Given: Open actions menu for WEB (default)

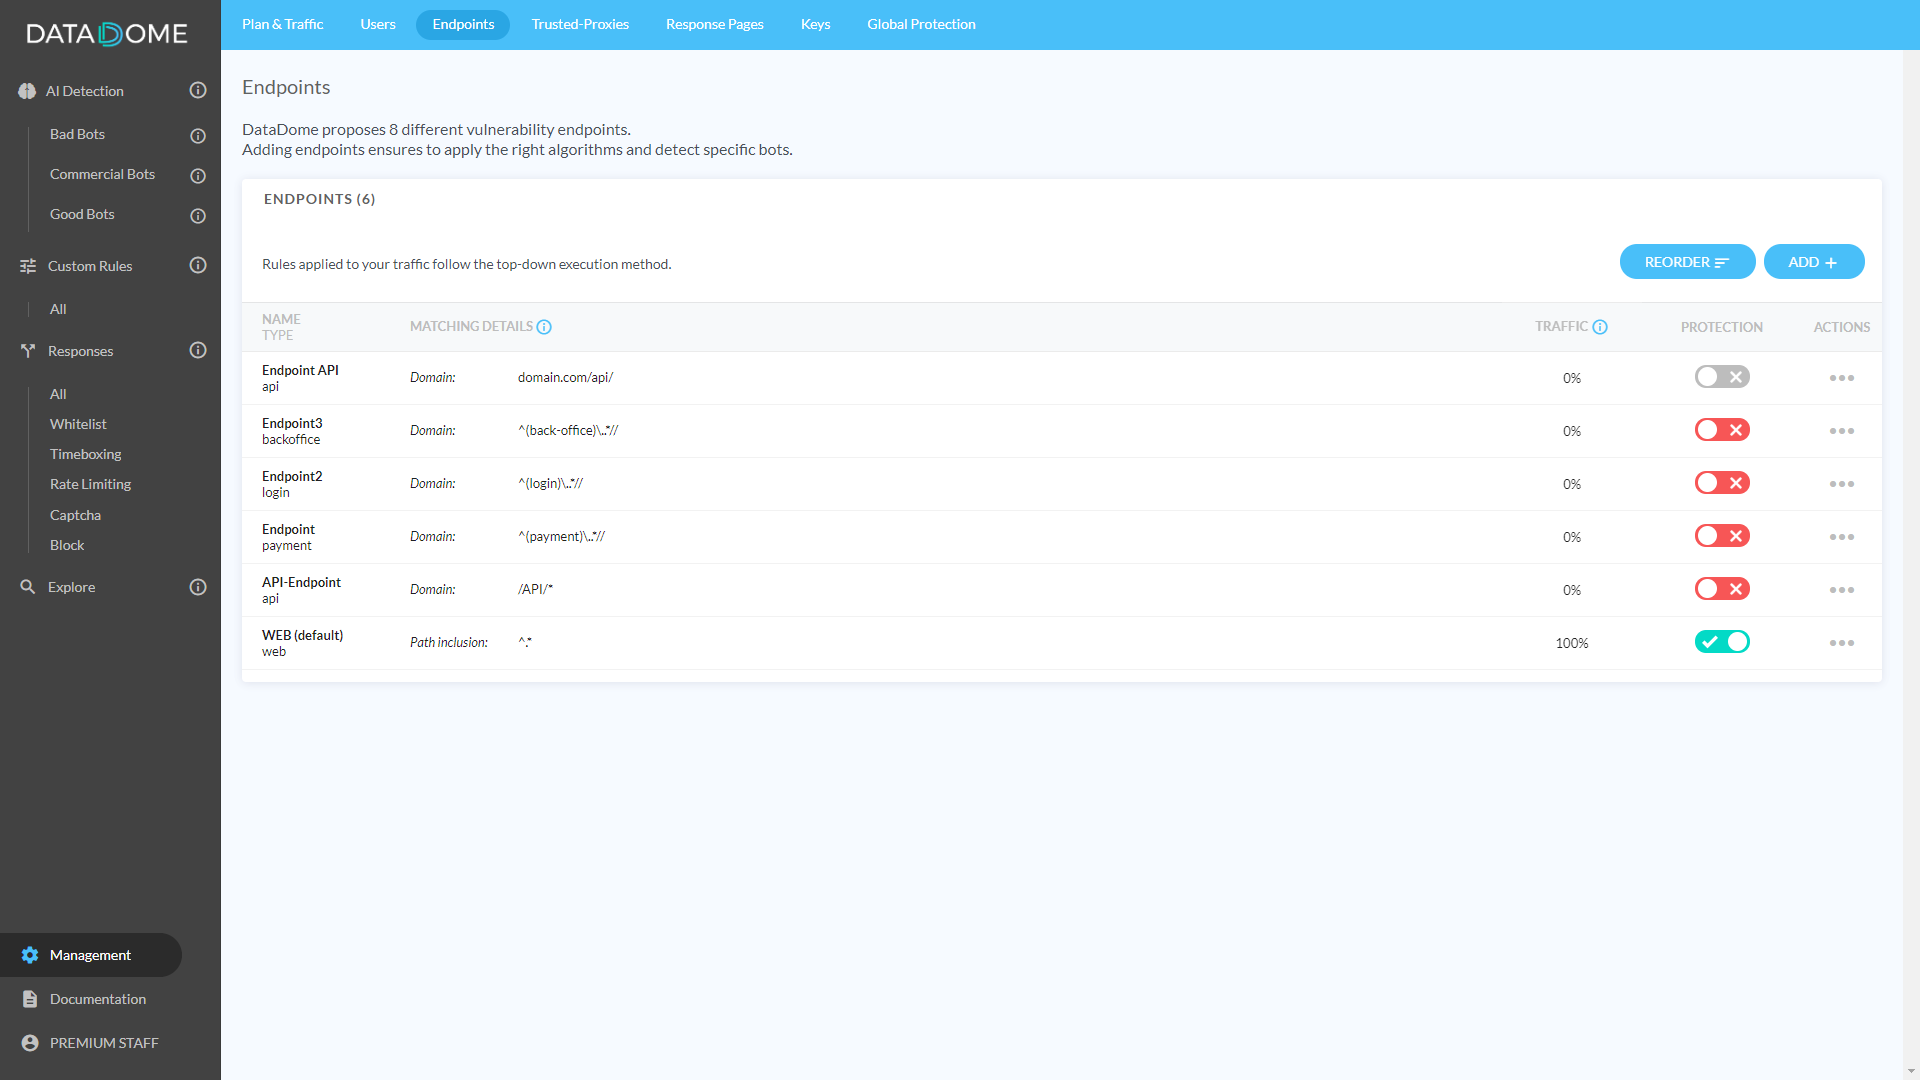Looking at the screenshot, I should (x=1841, y=643).
